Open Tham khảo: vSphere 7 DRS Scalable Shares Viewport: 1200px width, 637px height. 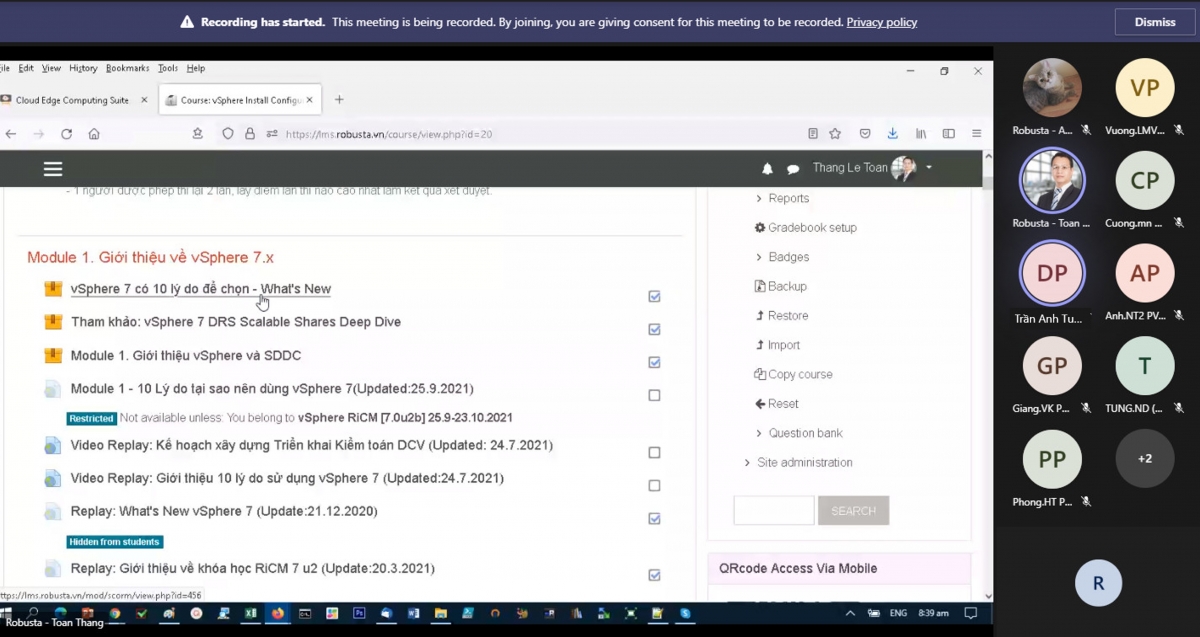[x=236, y=322]
